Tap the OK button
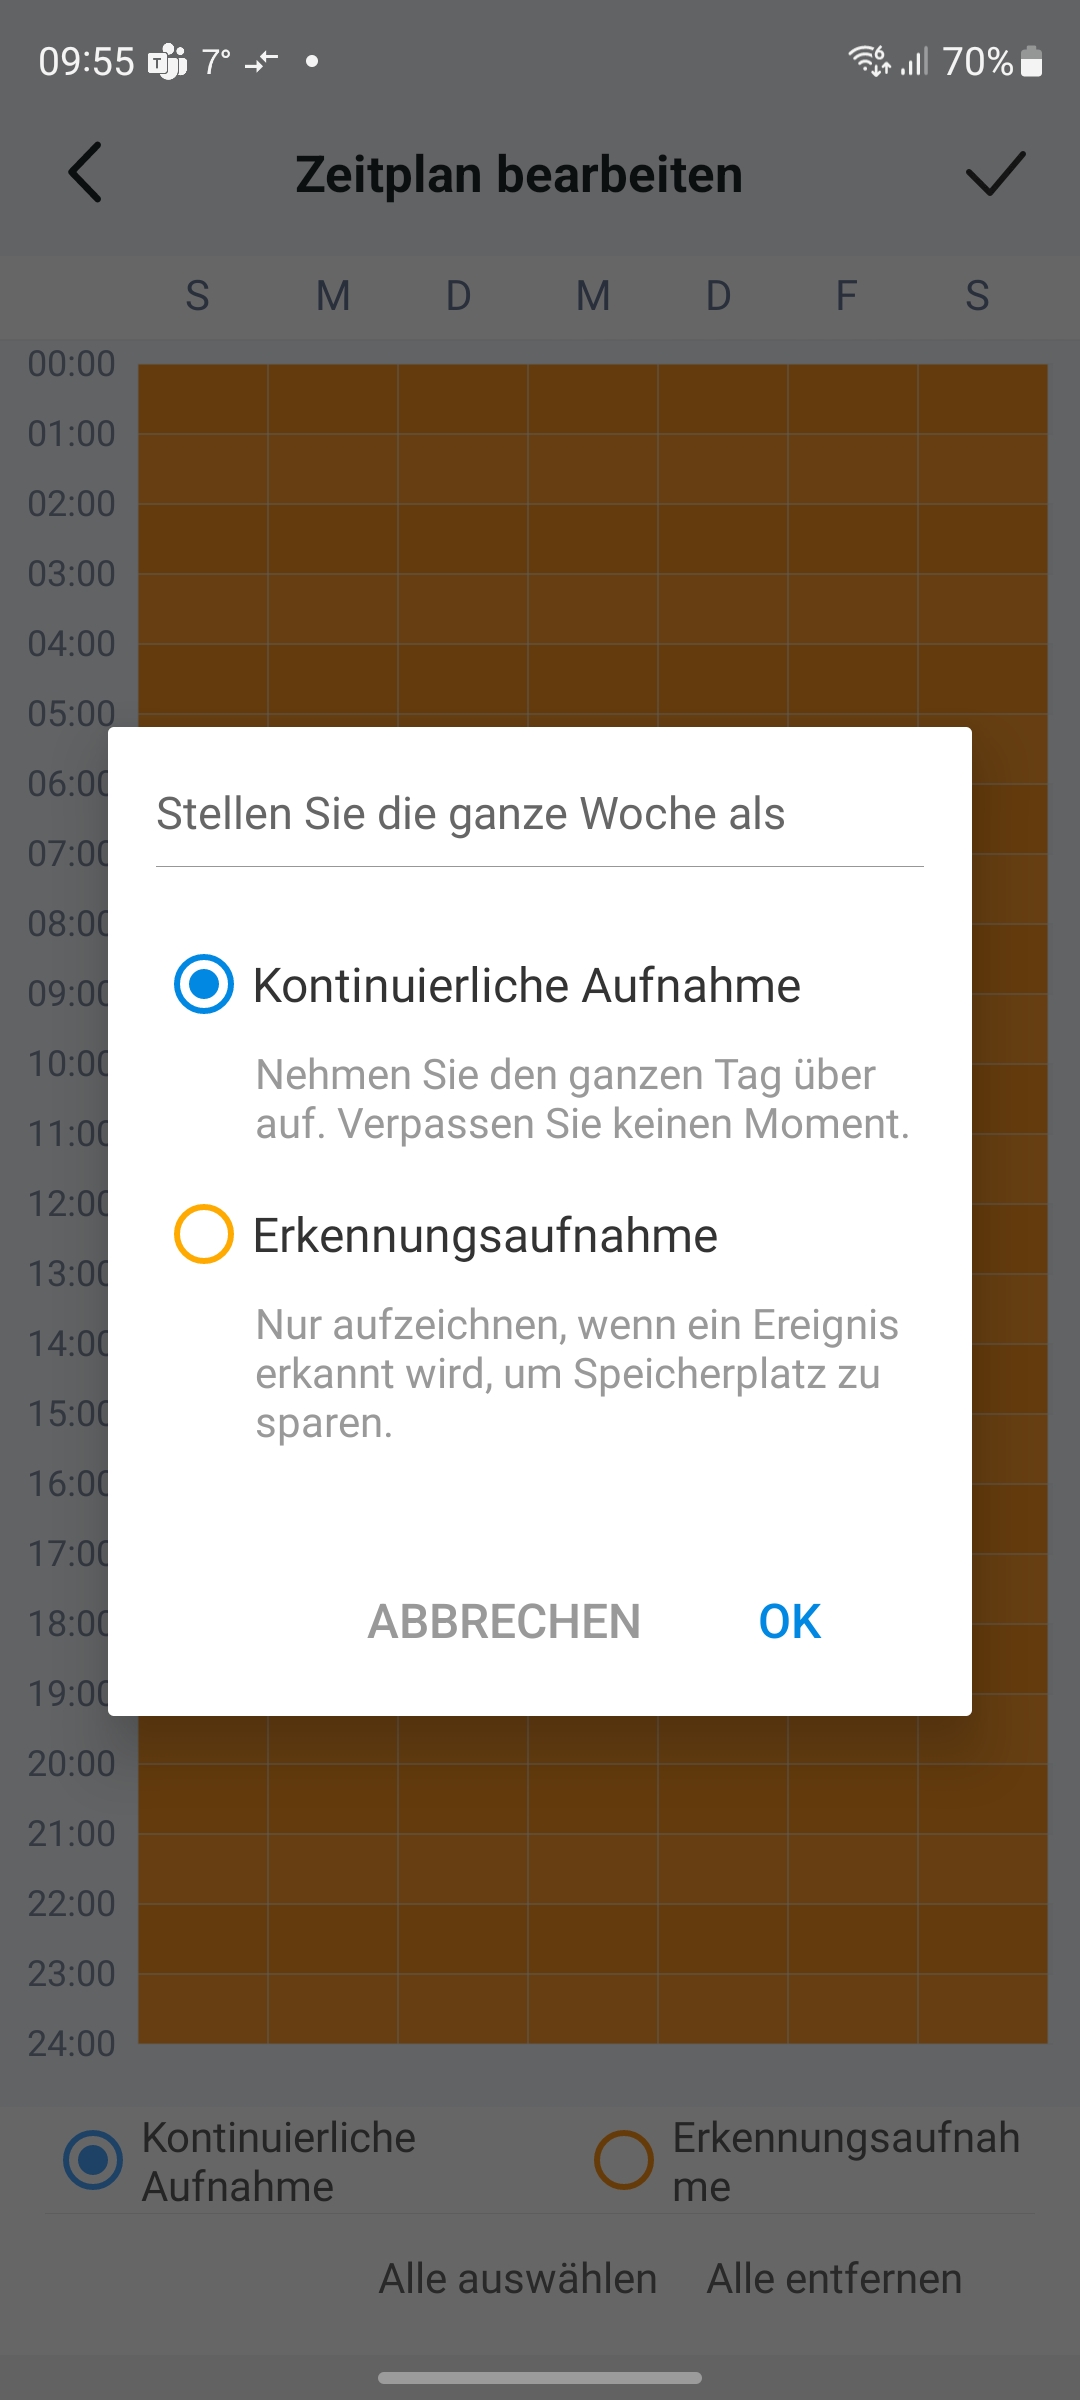The width and height of the screenshot is (1080, 2400). point(789,1621)
